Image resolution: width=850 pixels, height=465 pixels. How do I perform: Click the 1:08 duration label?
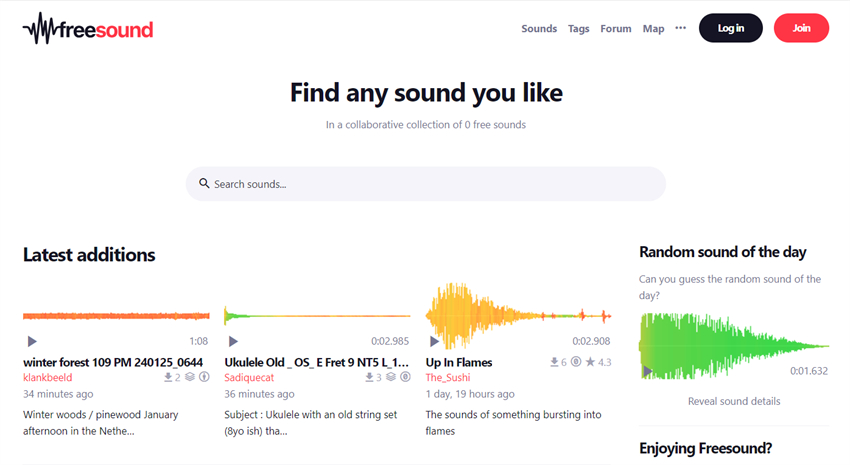tap(198, 341)
